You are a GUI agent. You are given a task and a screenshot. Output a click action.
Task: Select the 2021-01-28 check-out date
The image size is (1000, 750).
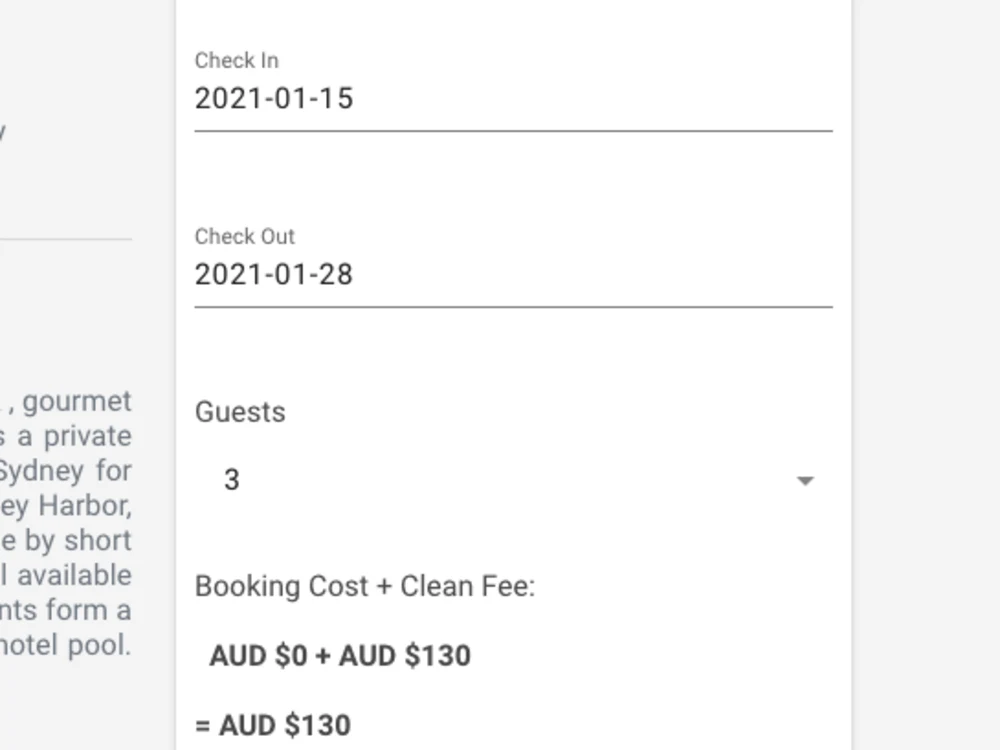273,274
